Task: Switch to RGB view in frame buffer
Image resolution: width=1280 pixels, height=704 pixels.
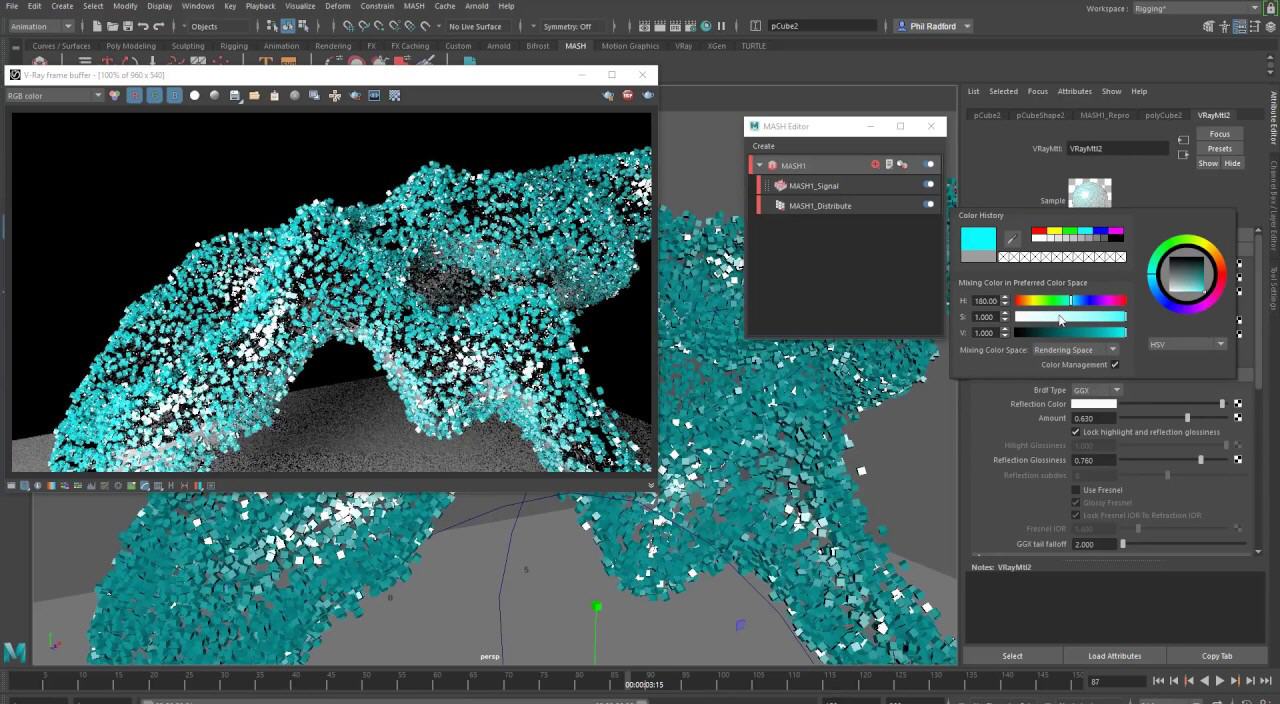Action: click(114, 95)
